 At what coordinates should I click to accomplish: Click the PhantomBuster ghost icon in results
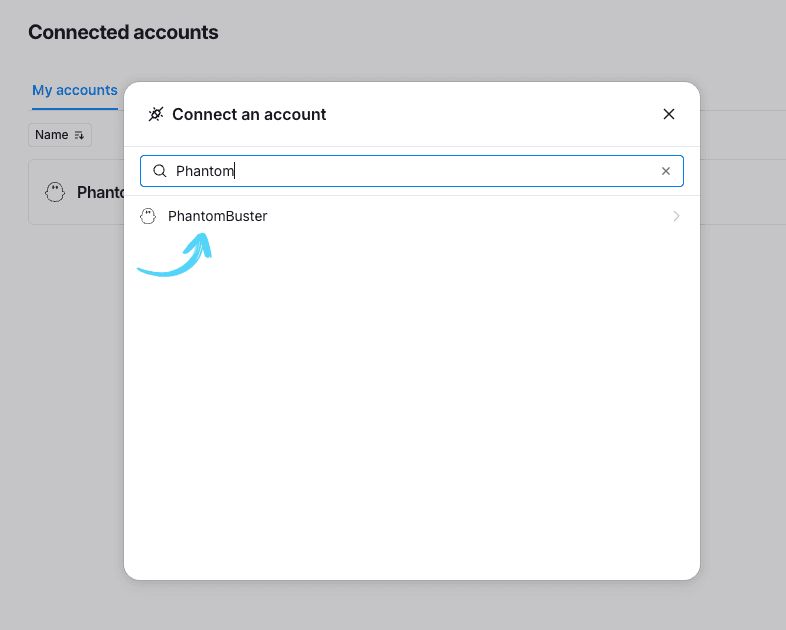click(x=148, y=216)
